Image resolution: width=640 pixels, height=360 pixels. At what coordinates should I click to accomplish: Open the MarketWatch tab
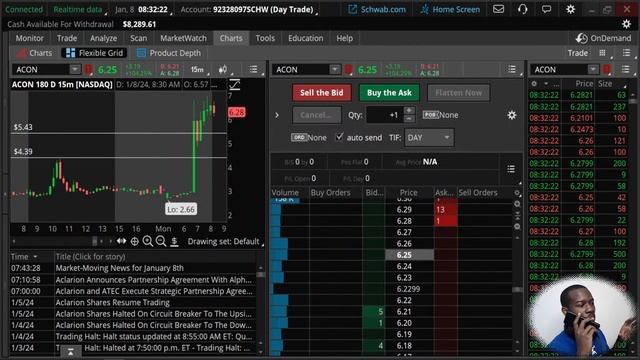tap(183, 38)
